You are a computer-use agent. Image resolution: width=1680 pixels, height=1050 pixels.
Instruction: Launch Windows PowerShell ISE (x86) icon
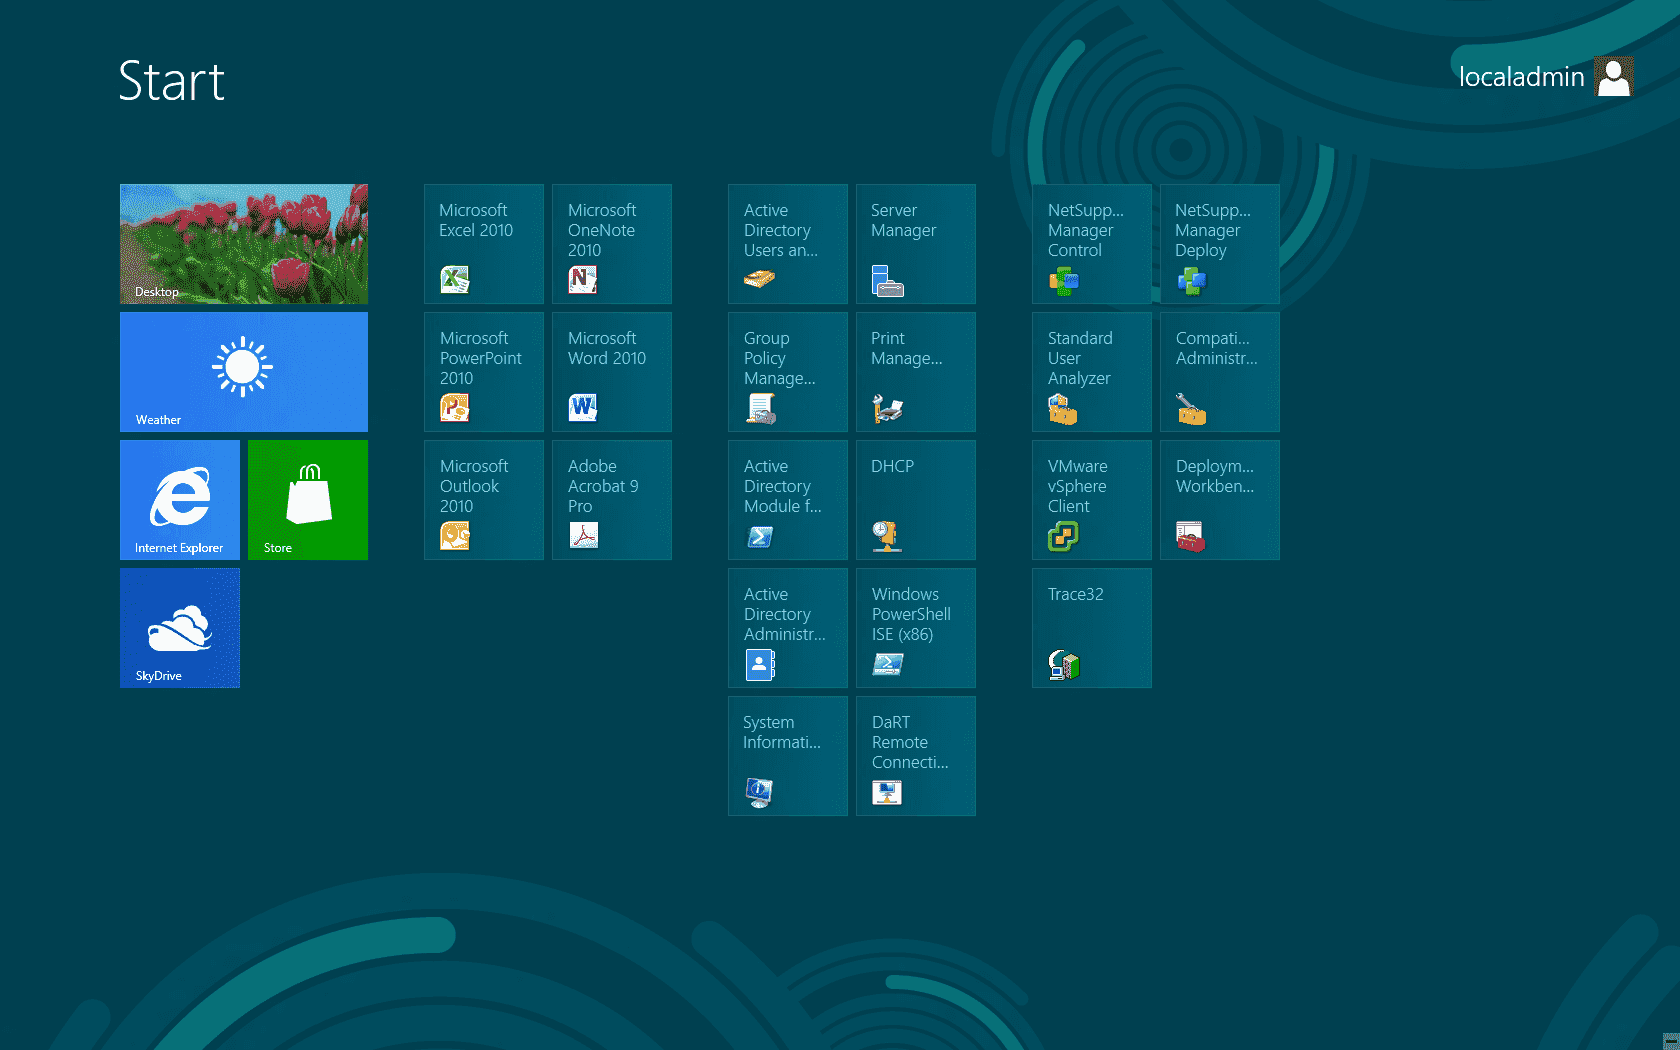887,664
